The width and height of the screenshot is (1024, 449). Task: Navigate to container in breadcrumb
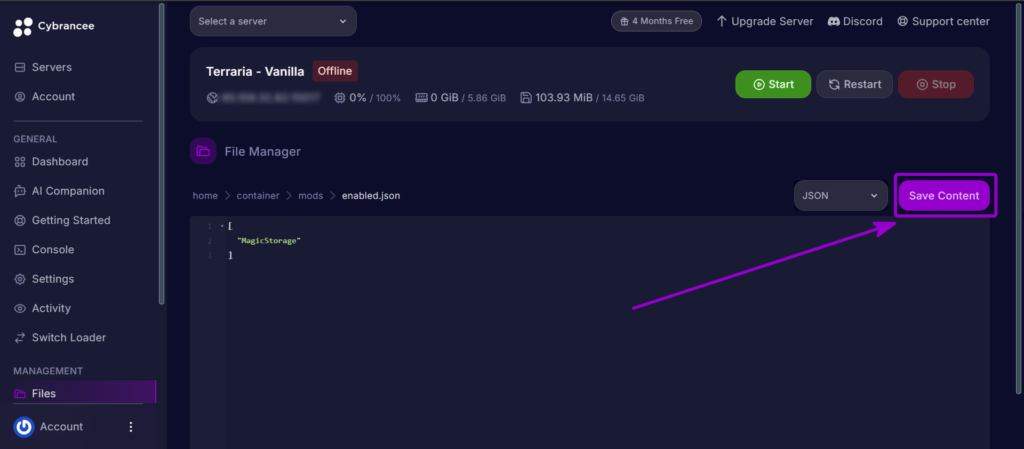[x=258, y=196]
